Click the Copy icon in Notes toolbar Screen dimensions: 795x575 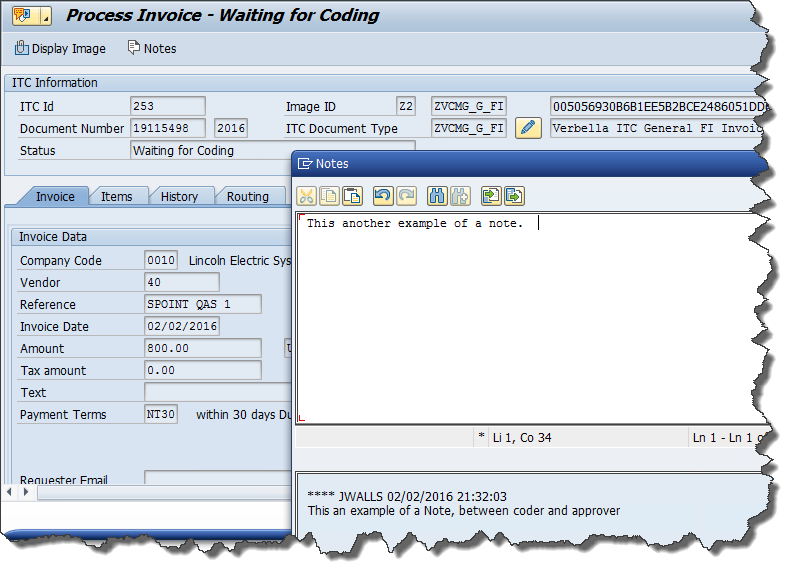point(330,196)
